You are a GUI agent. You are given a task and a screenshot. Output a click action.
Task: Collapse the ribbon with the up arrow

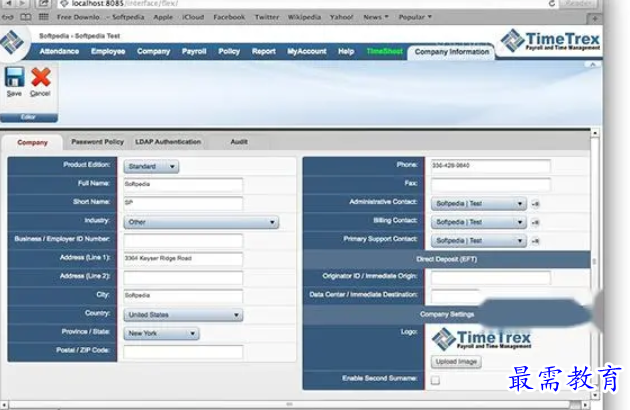coord(593,65)
